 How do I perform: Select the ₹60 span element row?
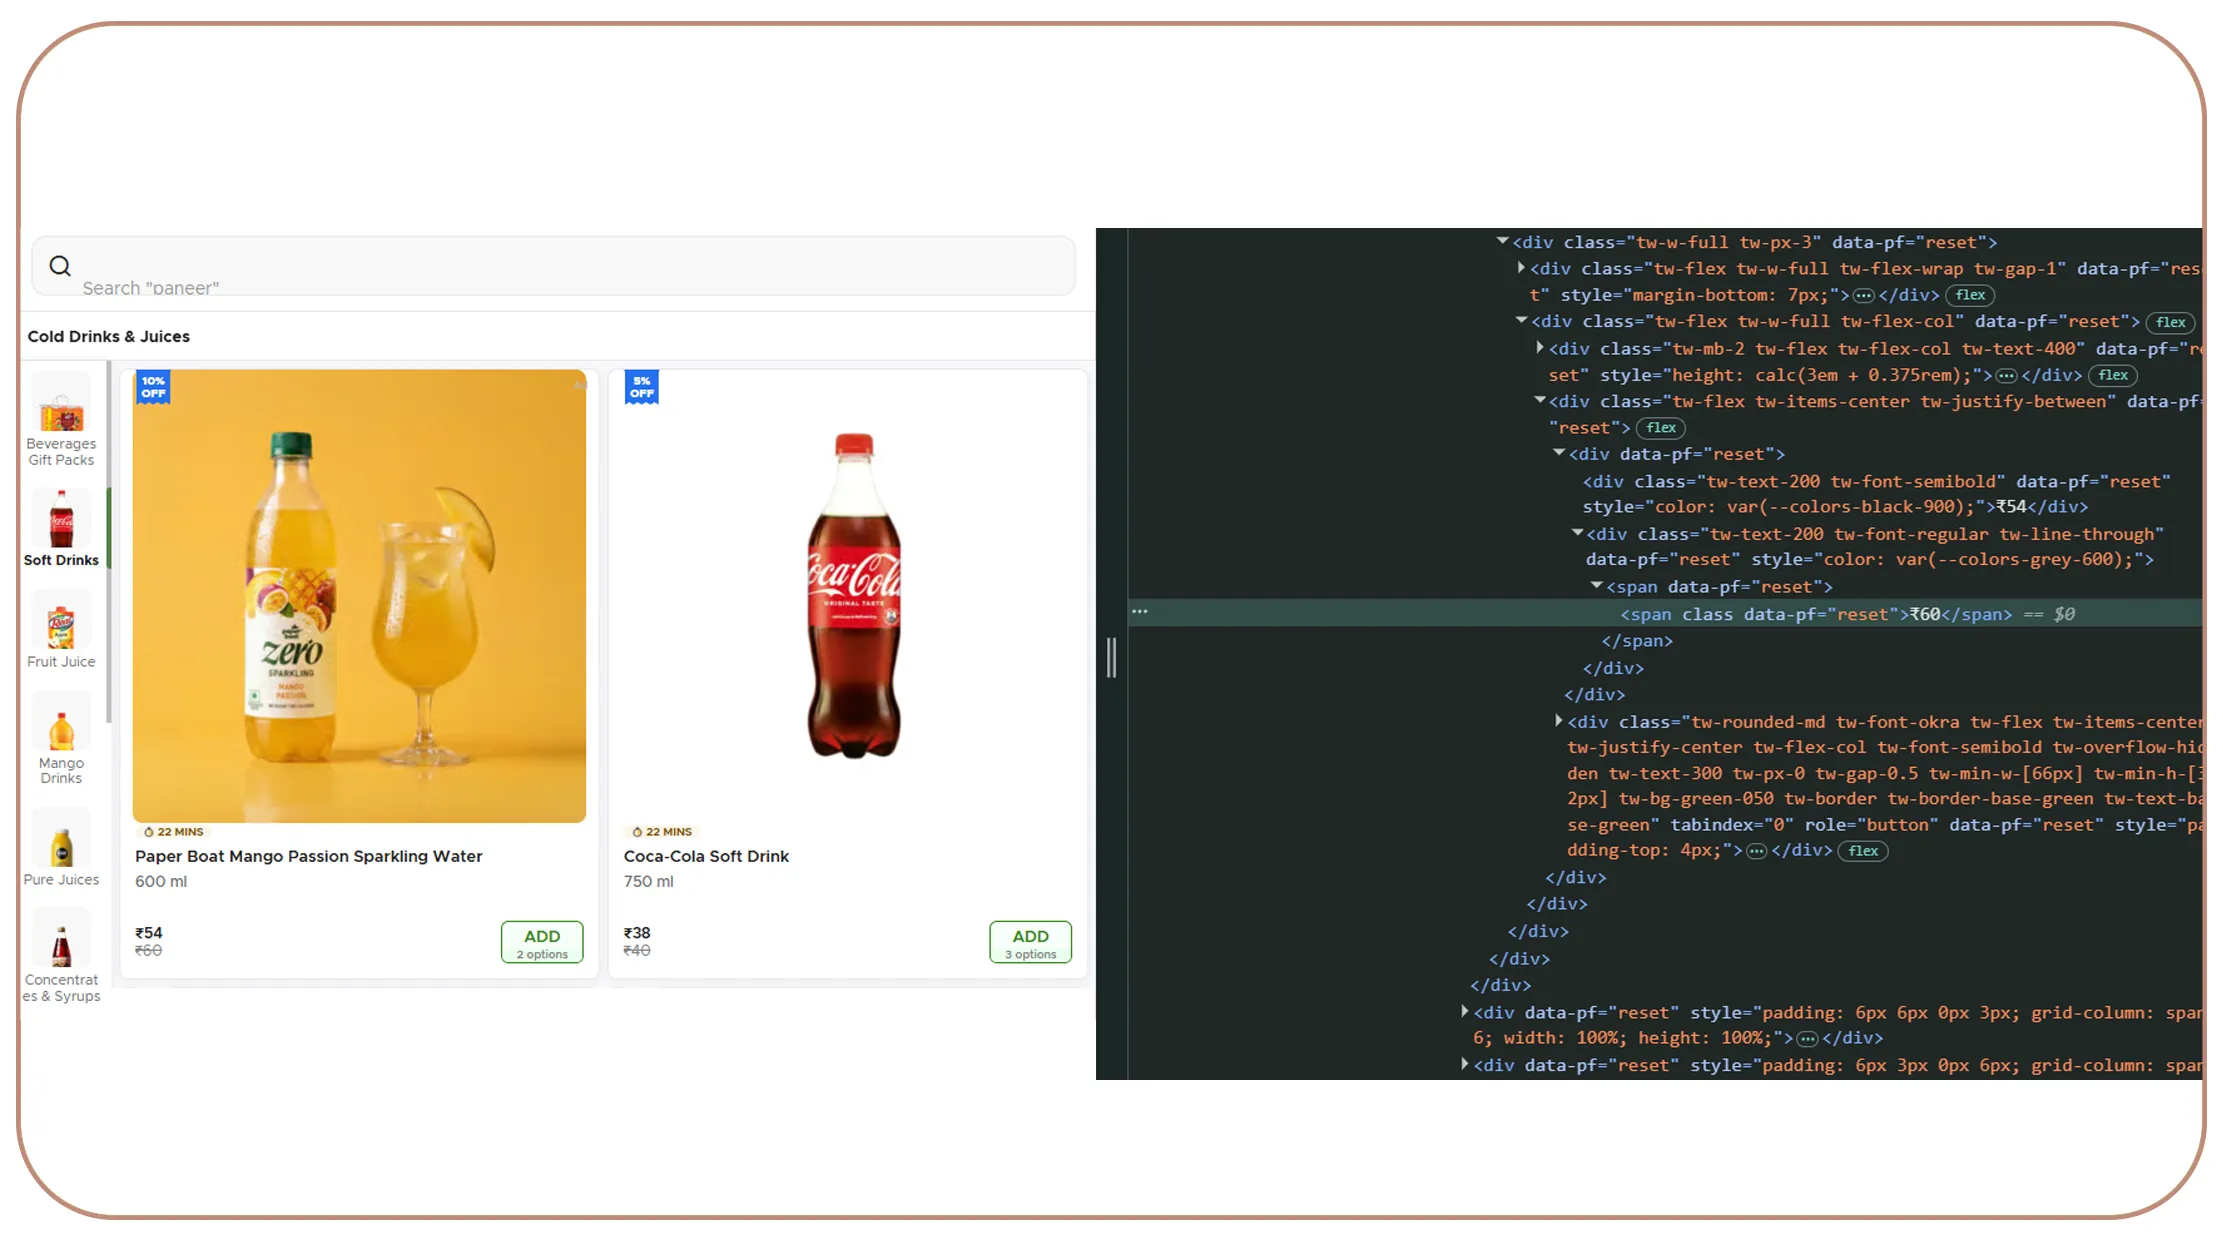1665,613
